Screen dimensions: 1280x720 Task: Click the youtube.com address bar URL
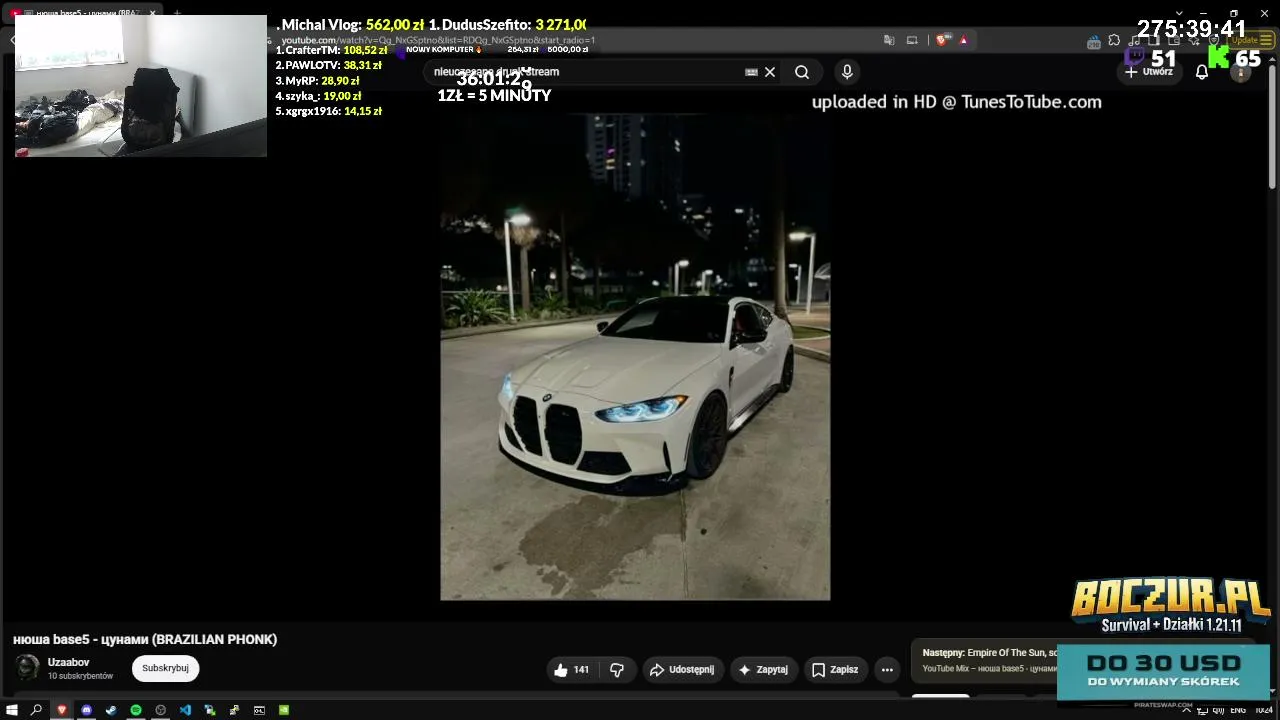point(438,41)
